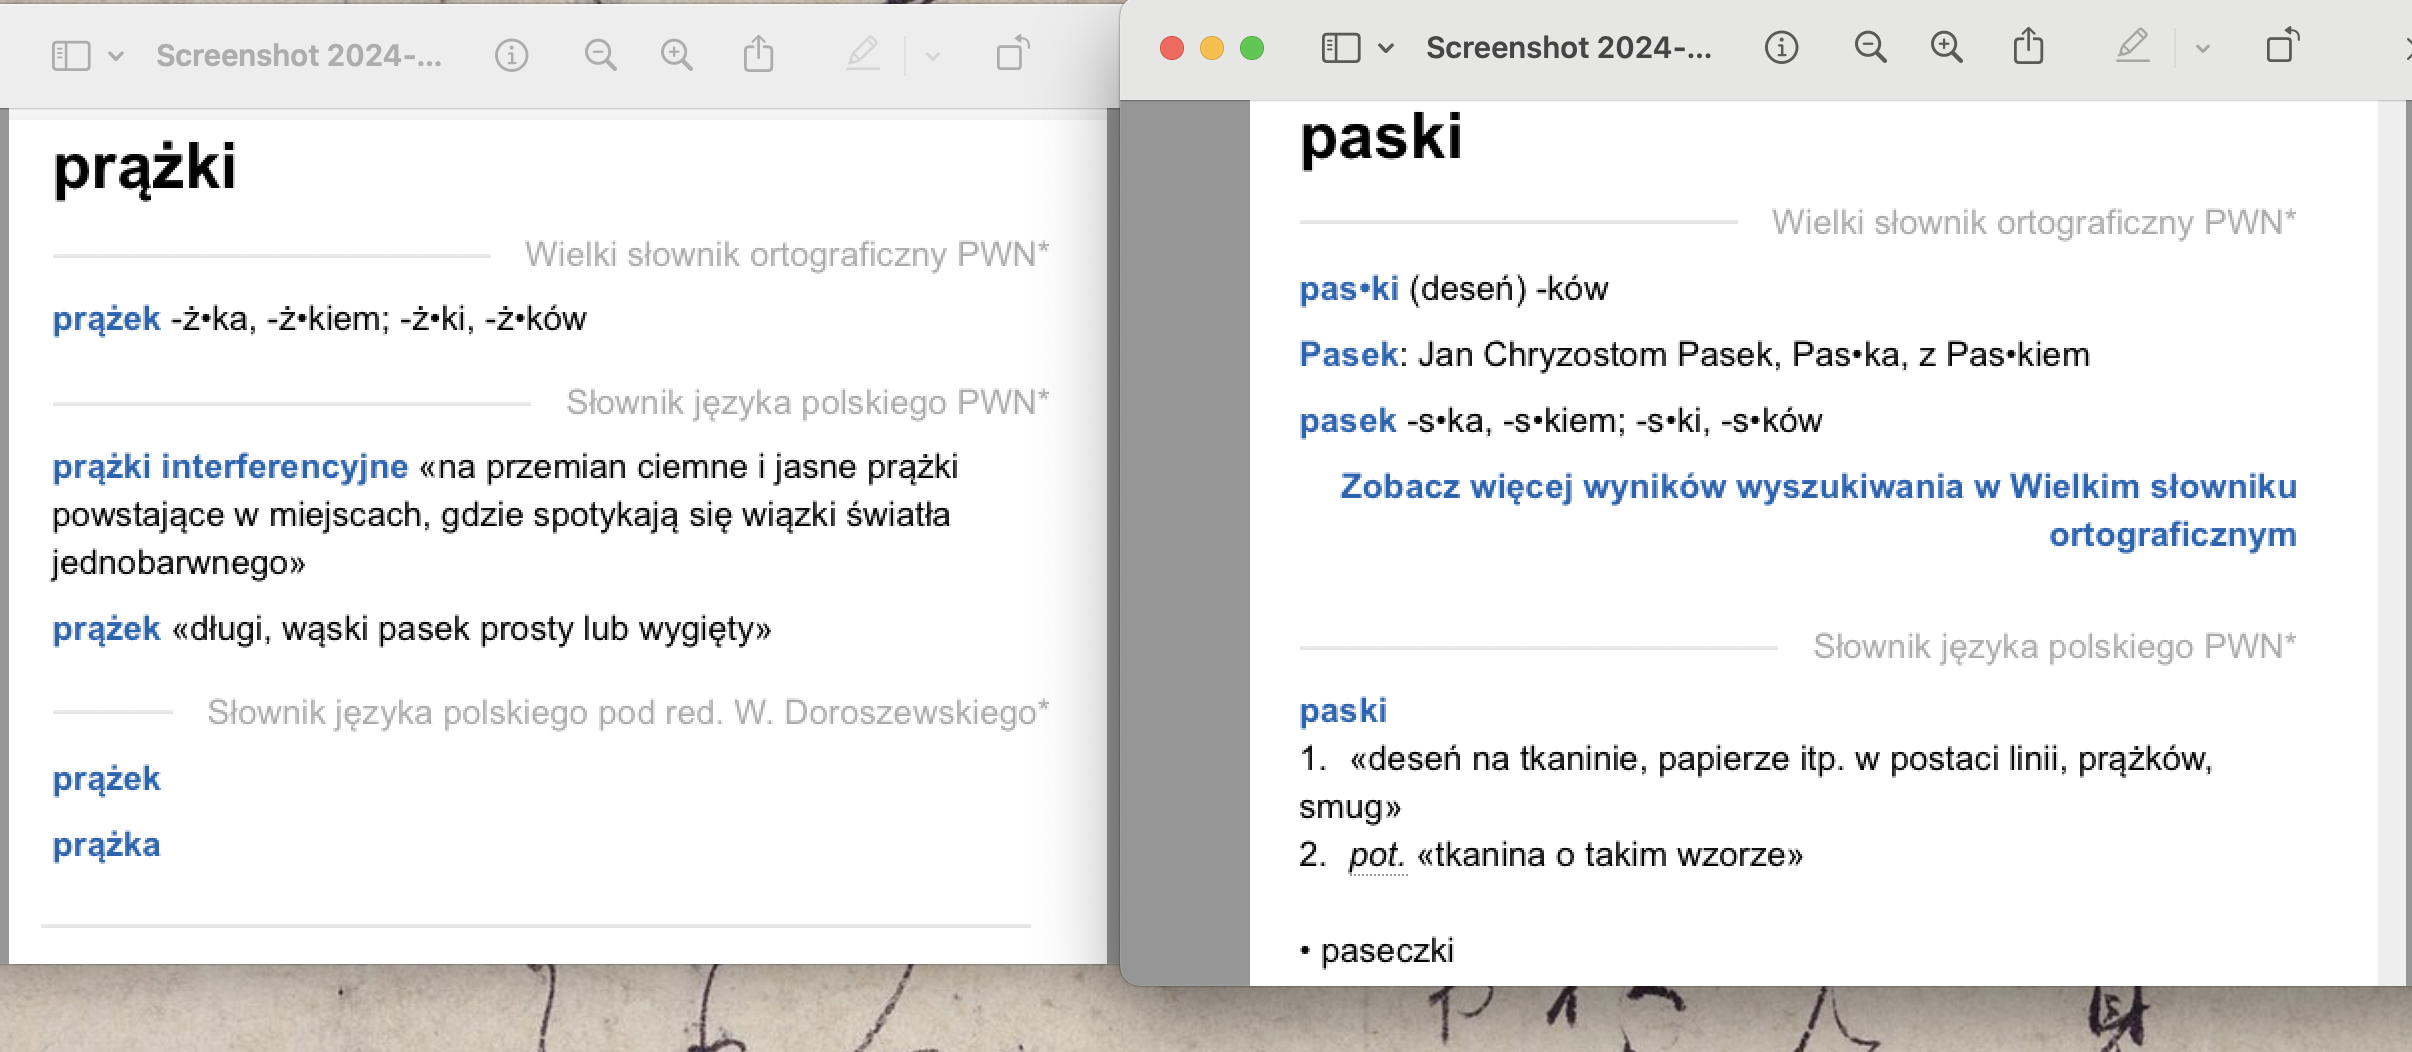Click the info icon in left window
Image resolution: width=2412 pixels, height=1052 pixels.
pyautogui.click(x=511, y=55)
